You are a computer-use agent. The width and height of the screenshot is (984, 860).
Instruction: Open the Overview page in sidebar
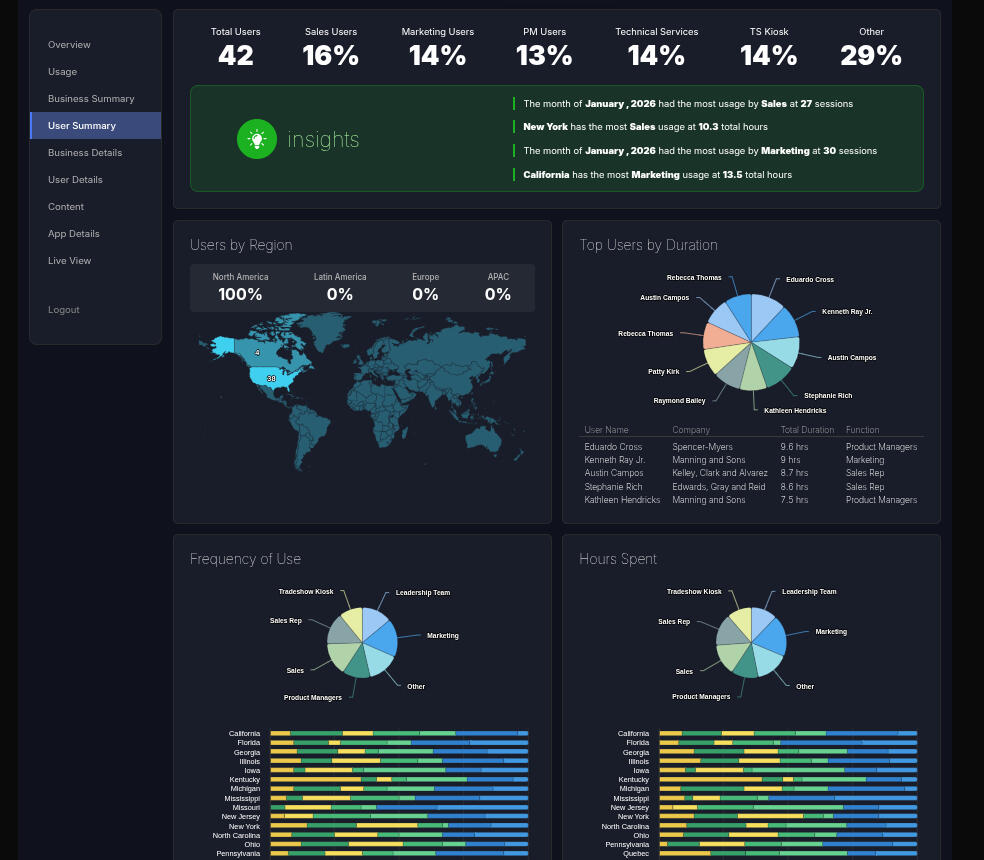69,45
